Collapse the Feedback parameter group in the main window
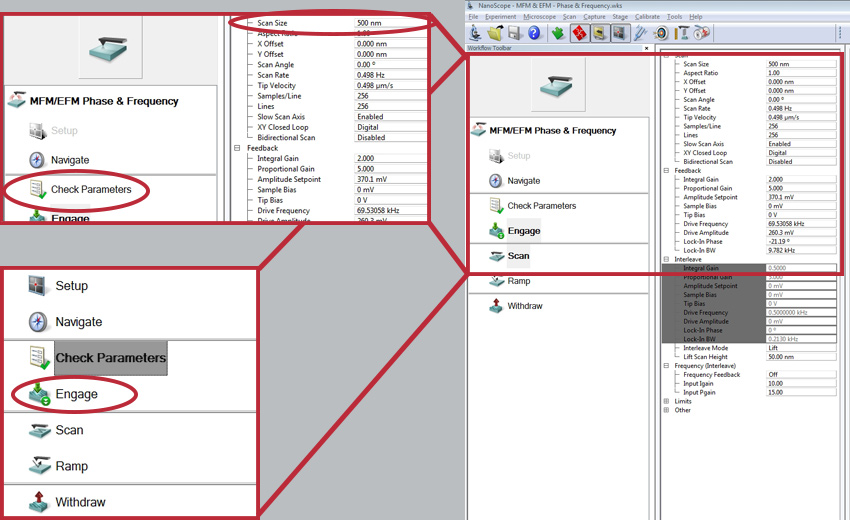The width and height of the screenshot is (850, 520). tap(666, 170)
